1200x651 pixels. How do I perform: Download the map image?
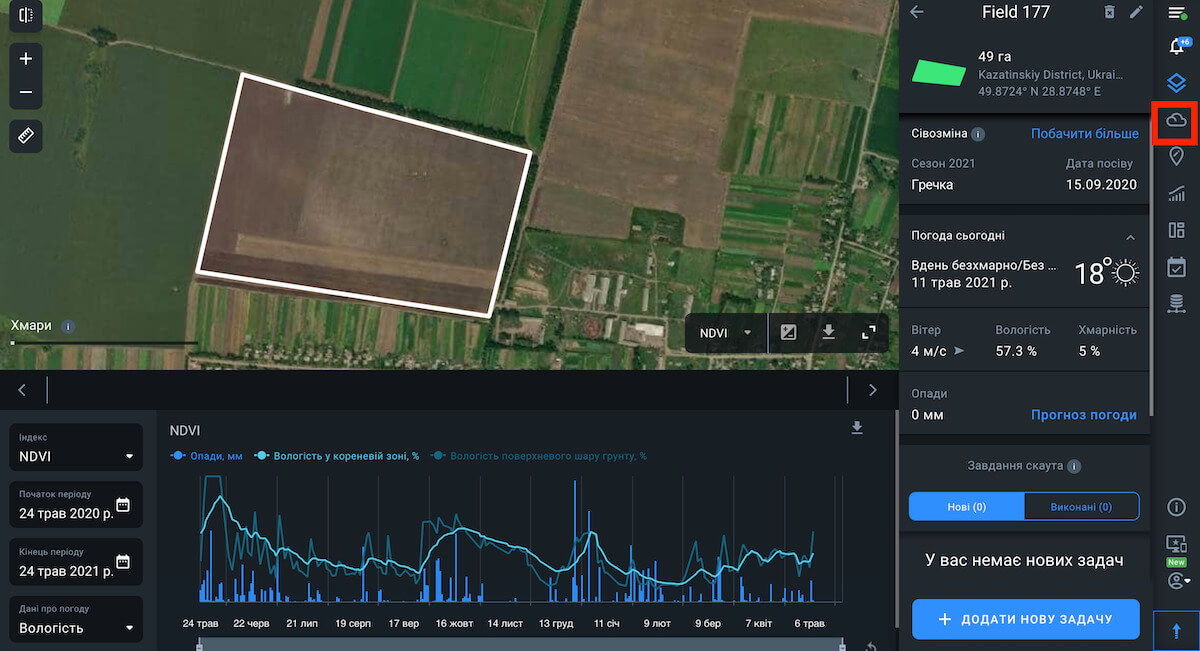coord(828,333)
